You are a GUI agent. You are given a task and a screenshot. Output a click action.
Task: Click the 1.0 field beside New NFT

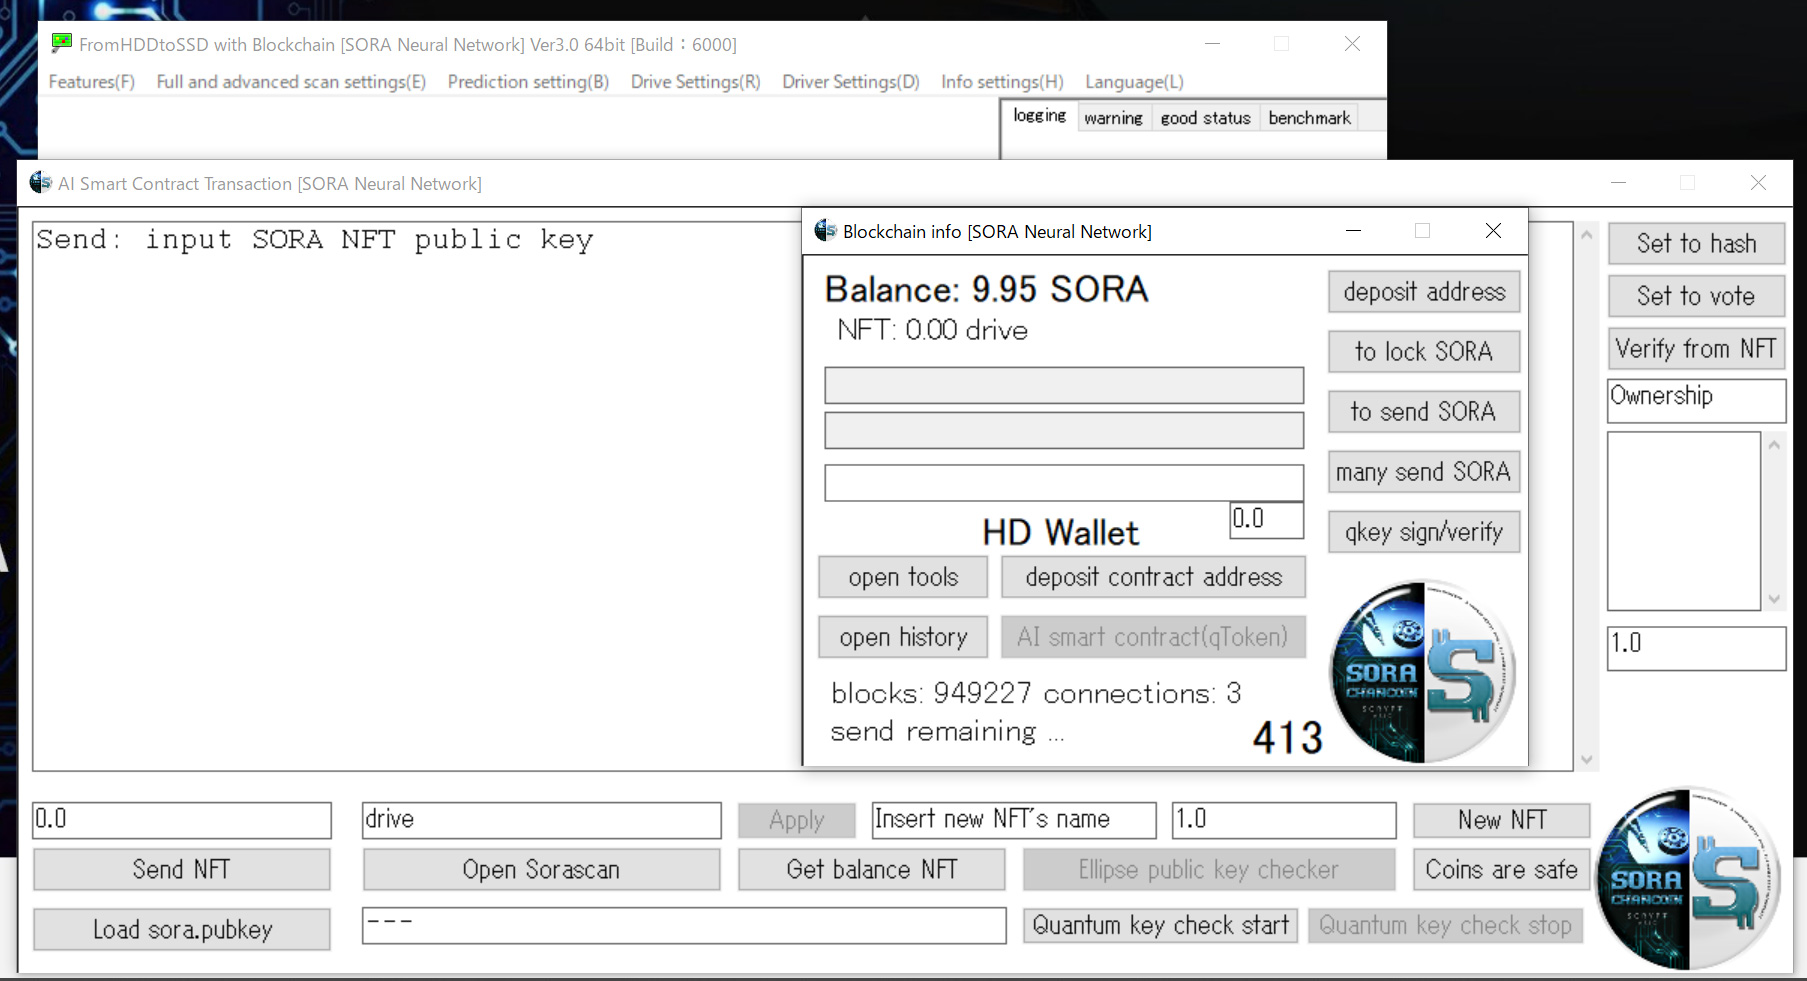tap(1283, 820)
